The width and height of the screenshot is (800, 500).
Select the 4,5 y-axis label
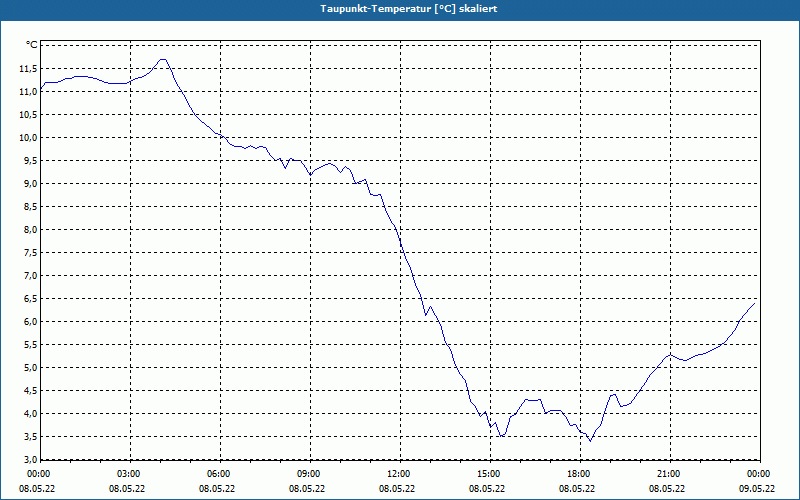coord(30,391)
